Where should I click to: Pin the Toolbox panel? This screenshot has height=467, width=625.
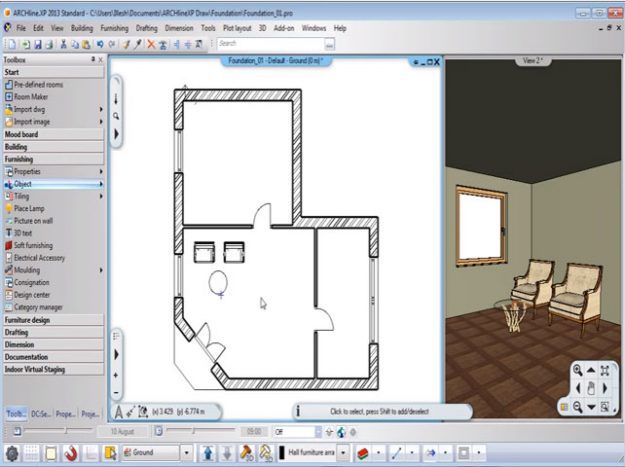point(92,60)
